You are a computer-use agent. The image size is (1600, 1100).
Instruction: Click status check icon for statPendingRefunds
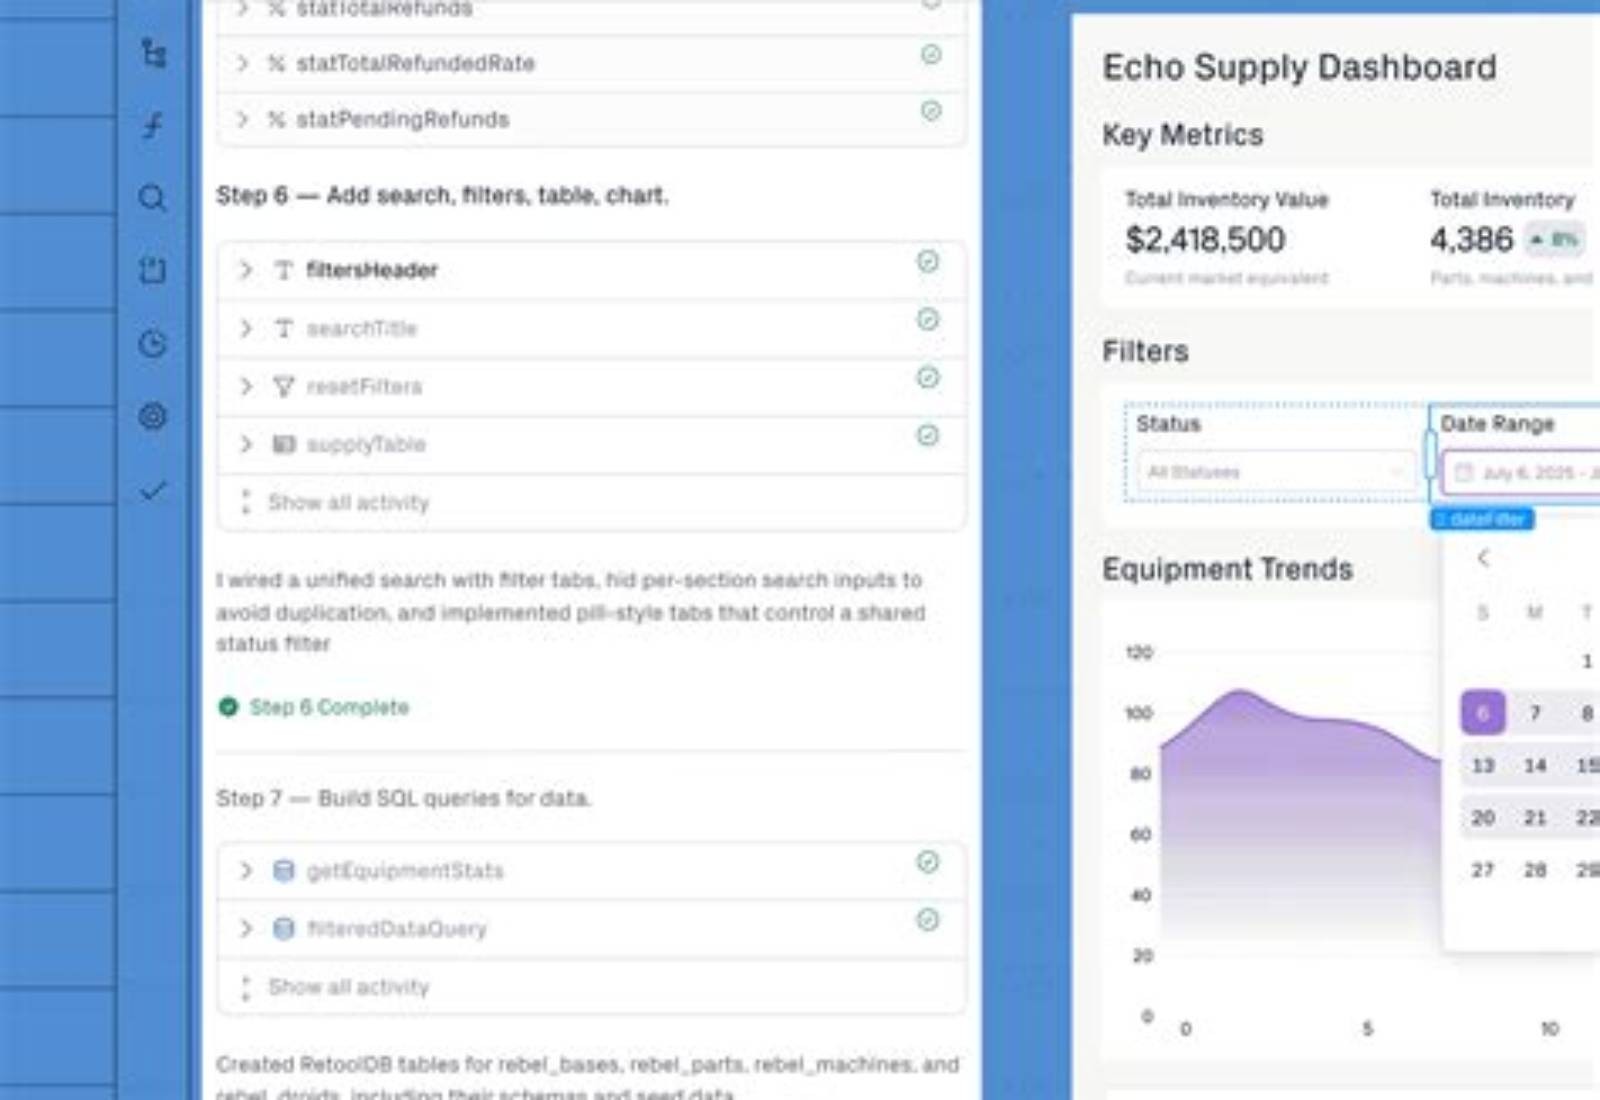(931, 111)
